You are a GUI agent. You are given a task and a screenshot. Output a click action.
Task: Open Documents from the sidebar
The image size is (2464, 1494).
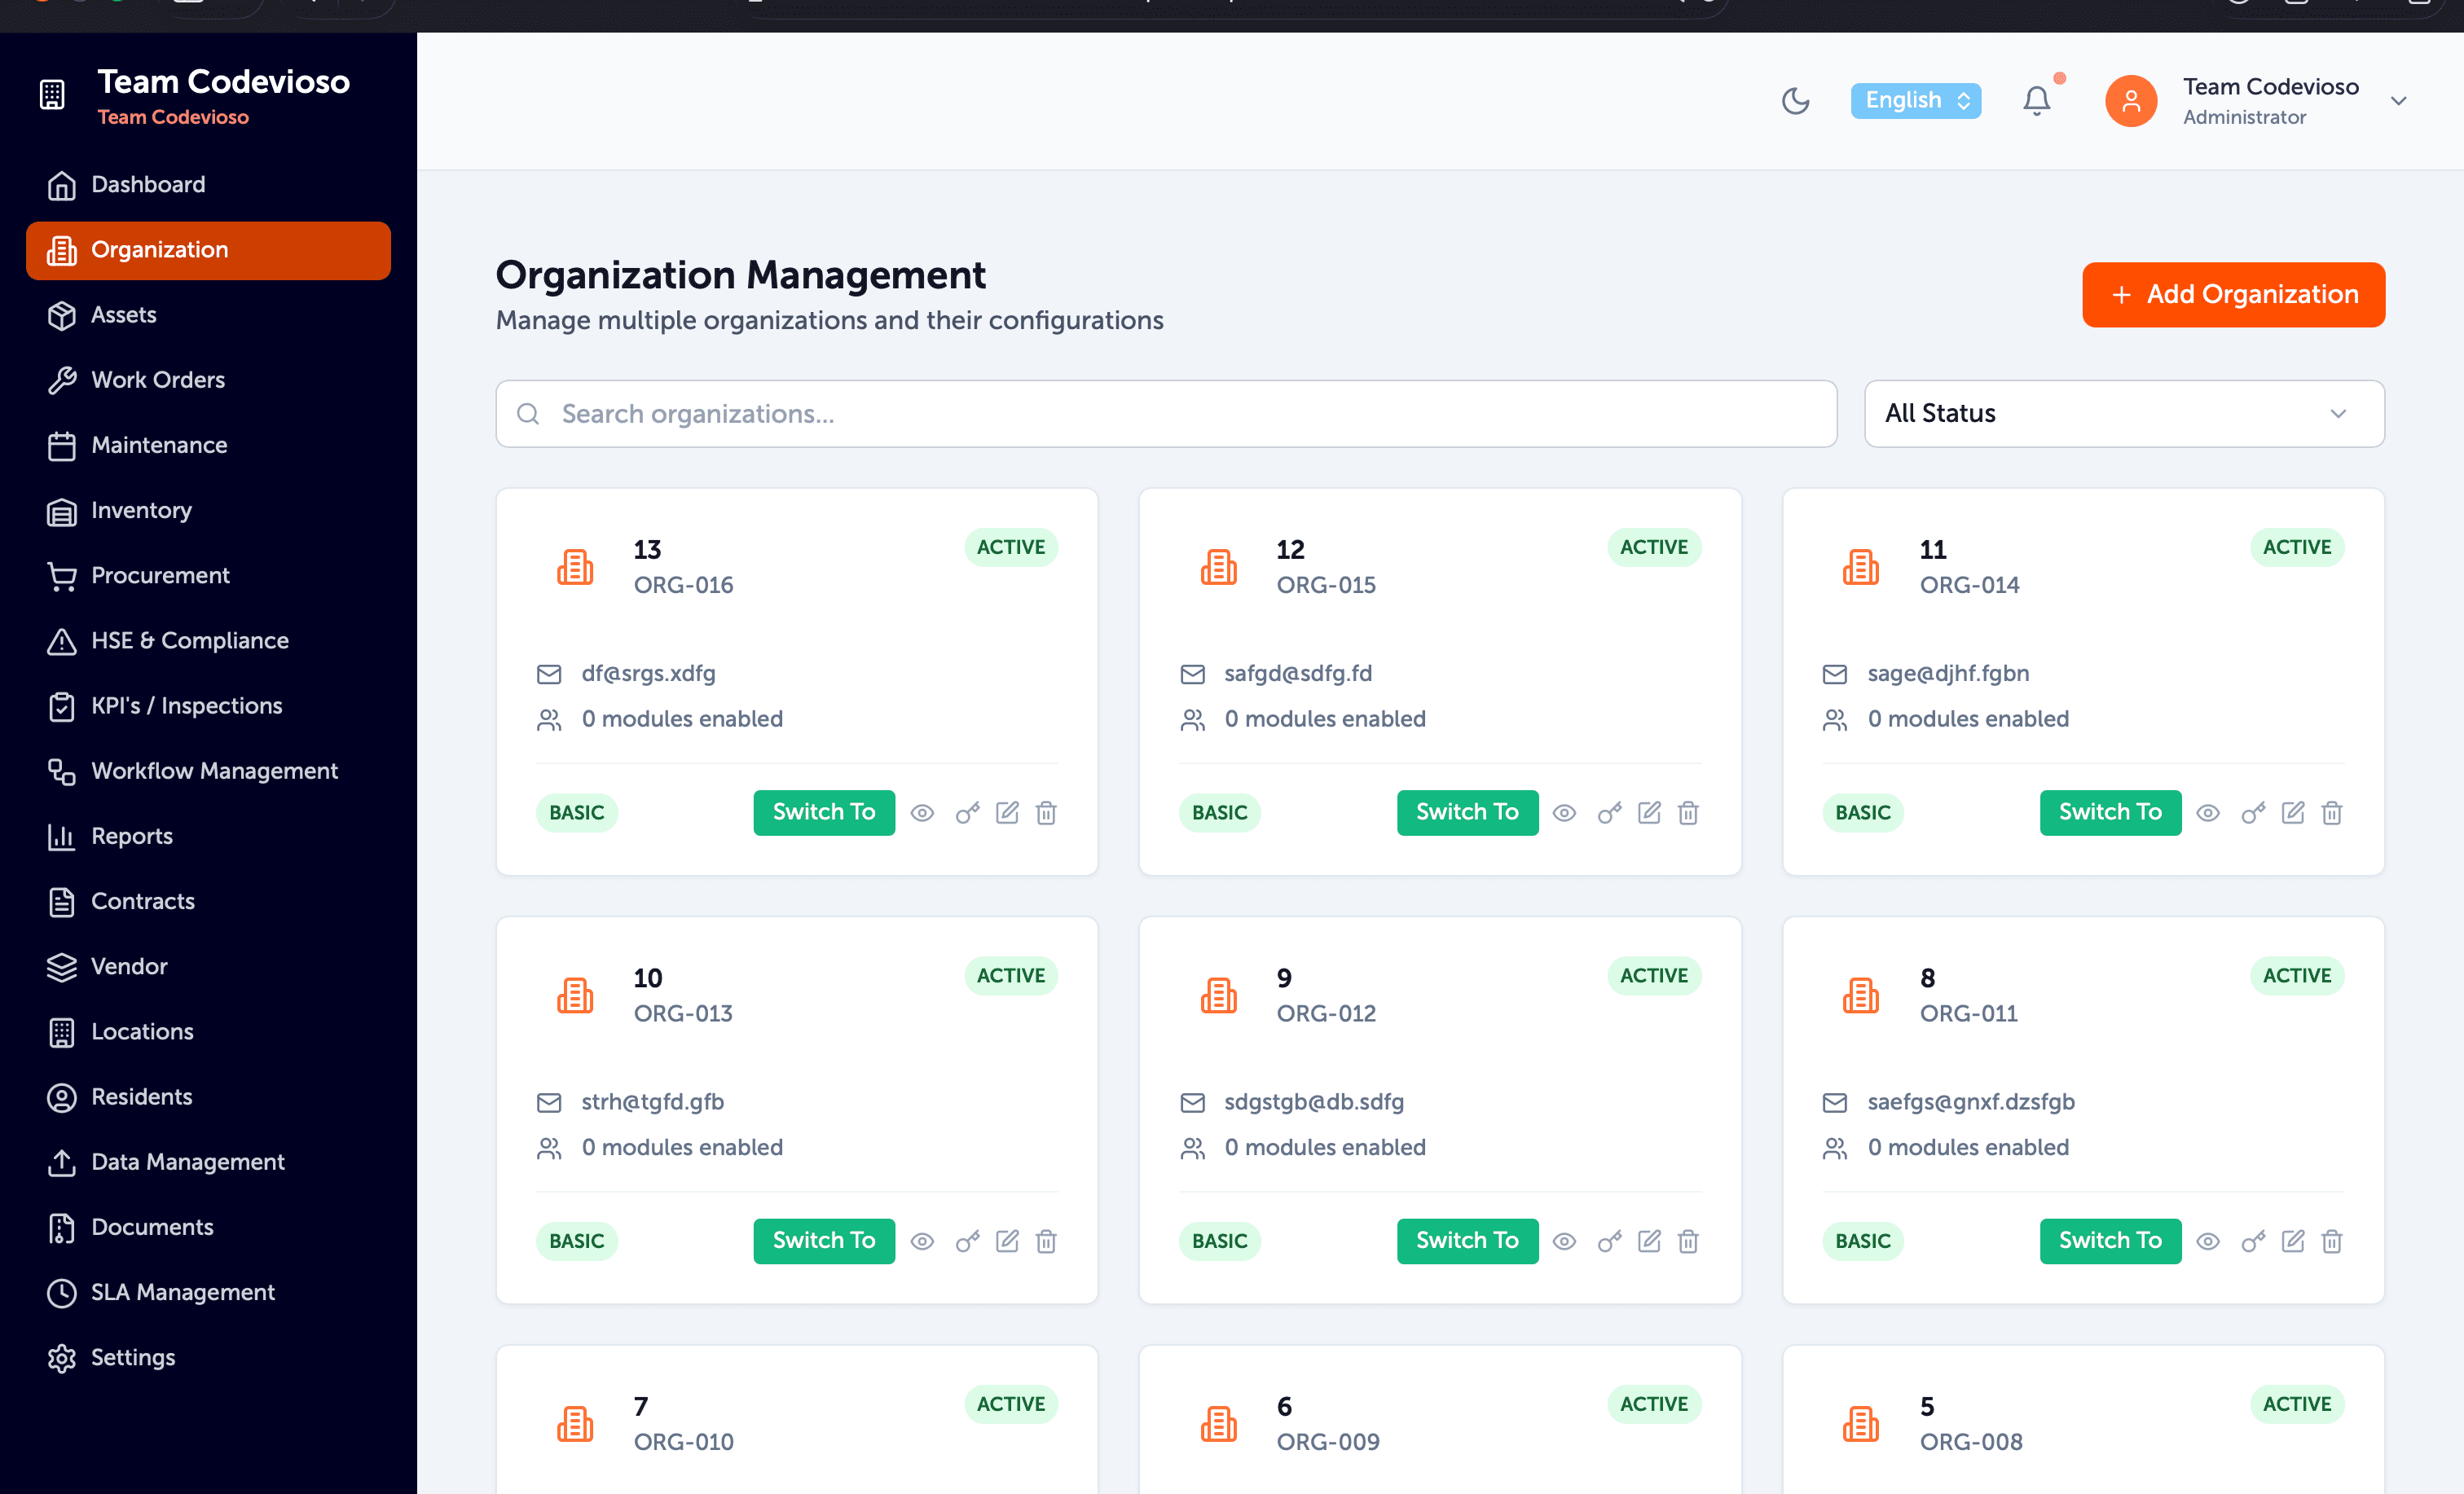coord(208,1227)
